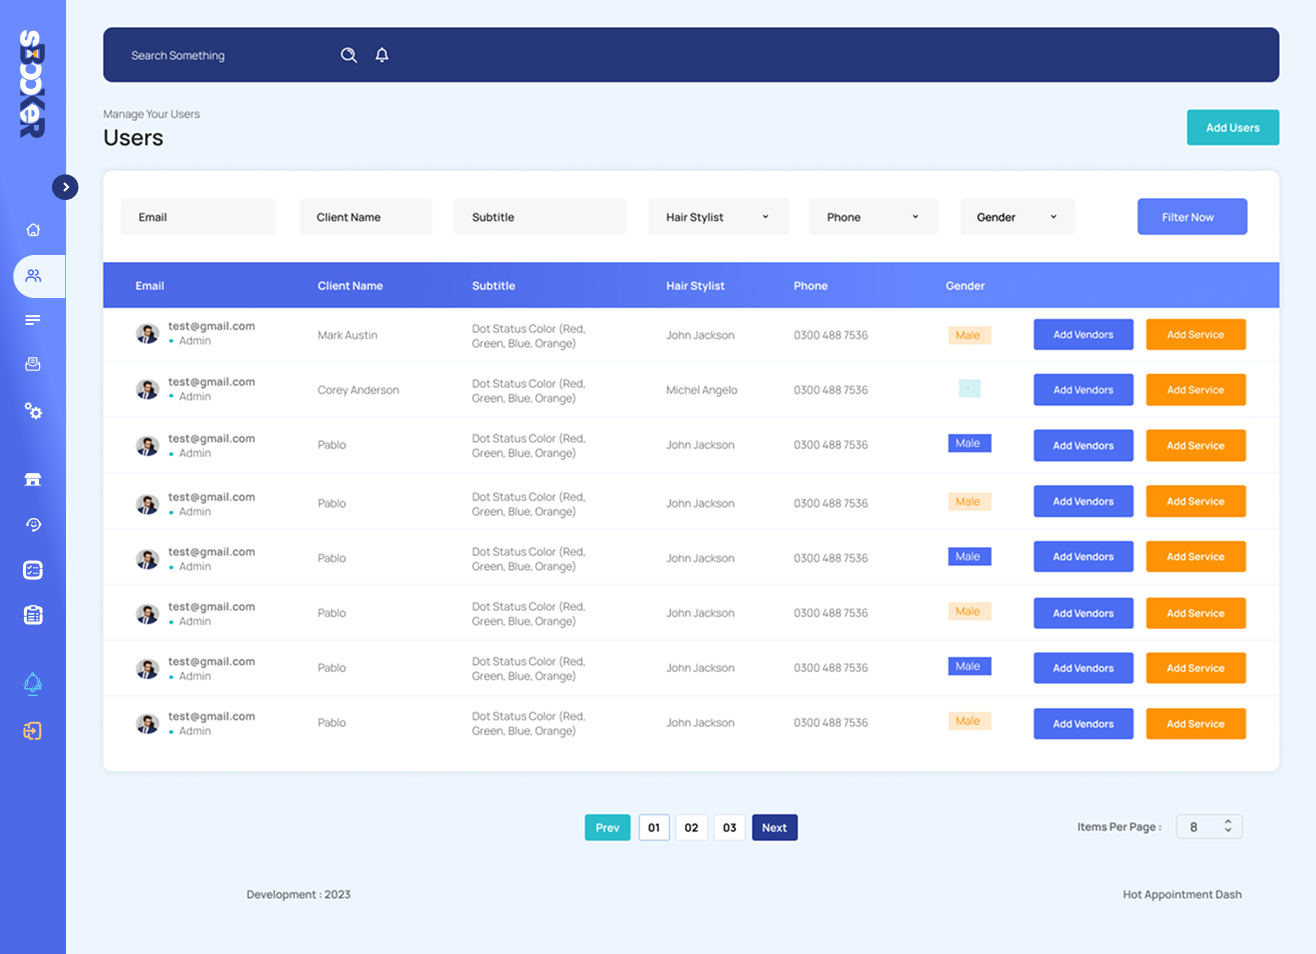Open the Hair Stylist filter dropdown
Image resolution: width=1316 pixels, height=954 pixels.
click(x=718, y=217)
